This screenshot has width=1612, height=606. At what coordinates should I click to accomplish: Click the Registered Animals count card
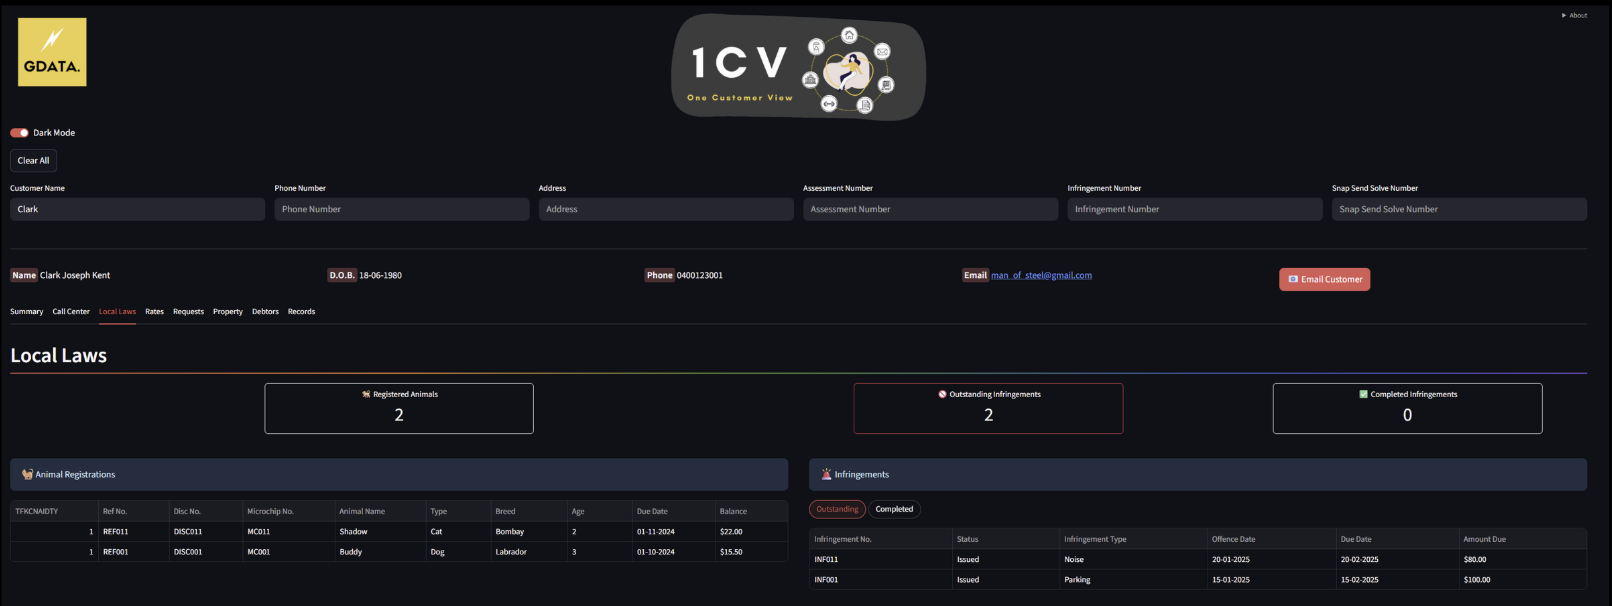399,408
